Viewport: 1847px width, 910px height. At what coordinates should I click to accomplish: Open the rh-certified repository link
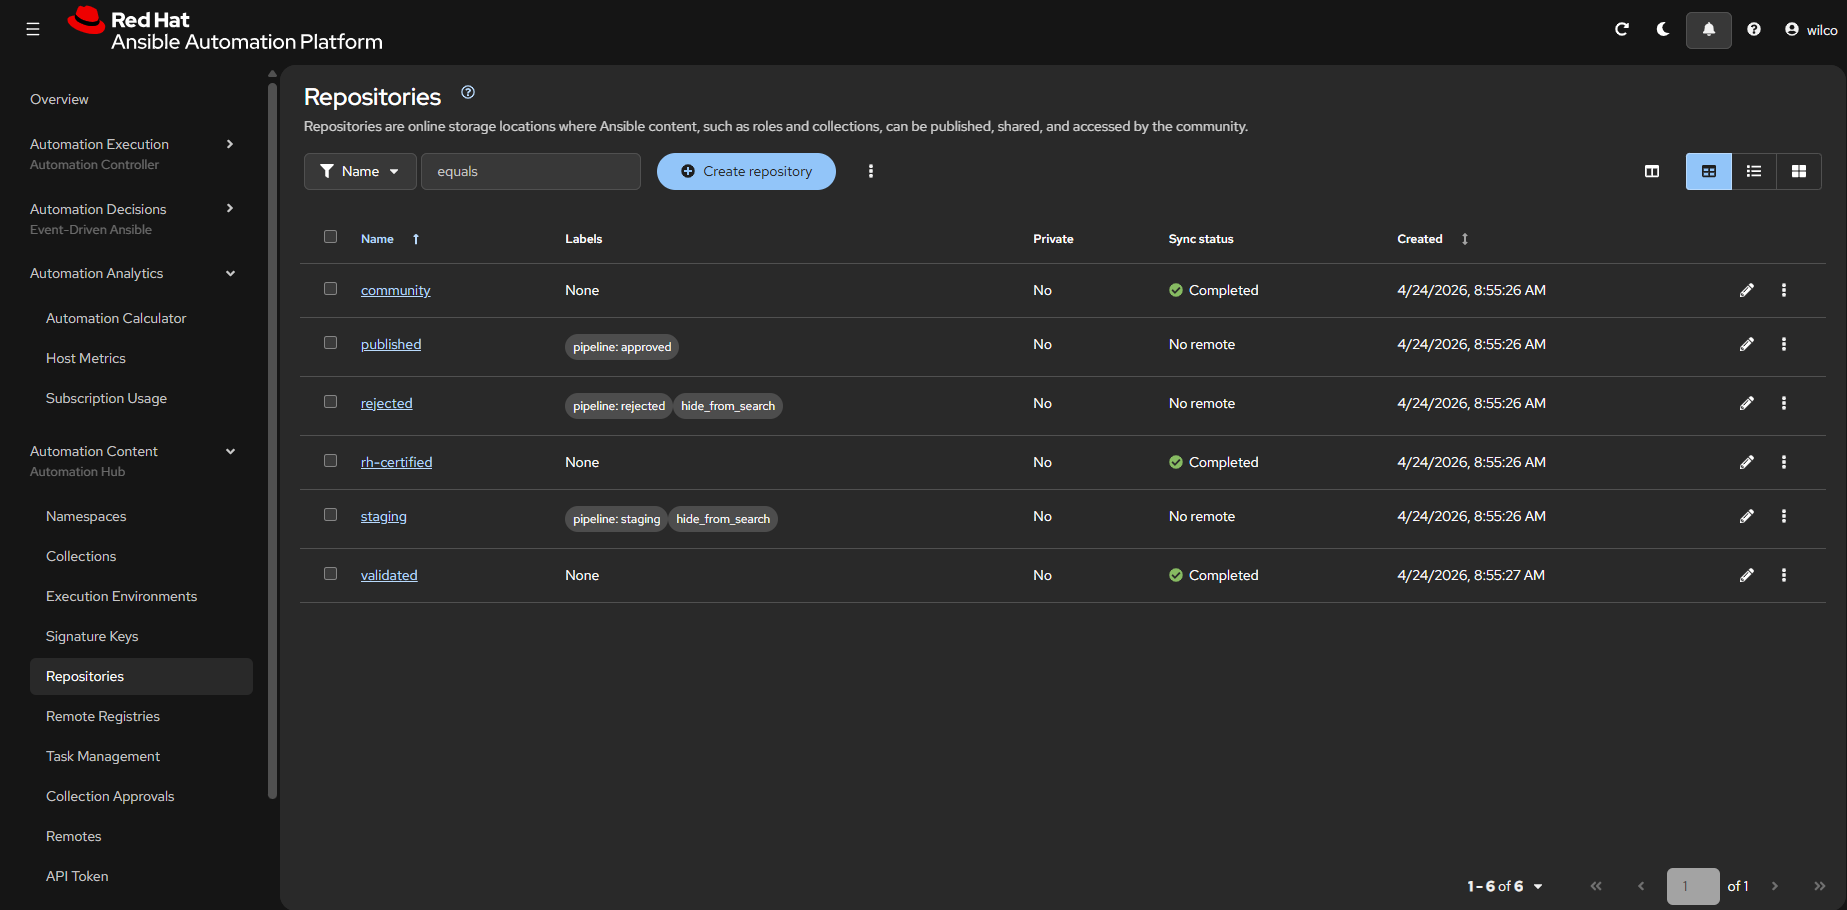tap(397, 462)
